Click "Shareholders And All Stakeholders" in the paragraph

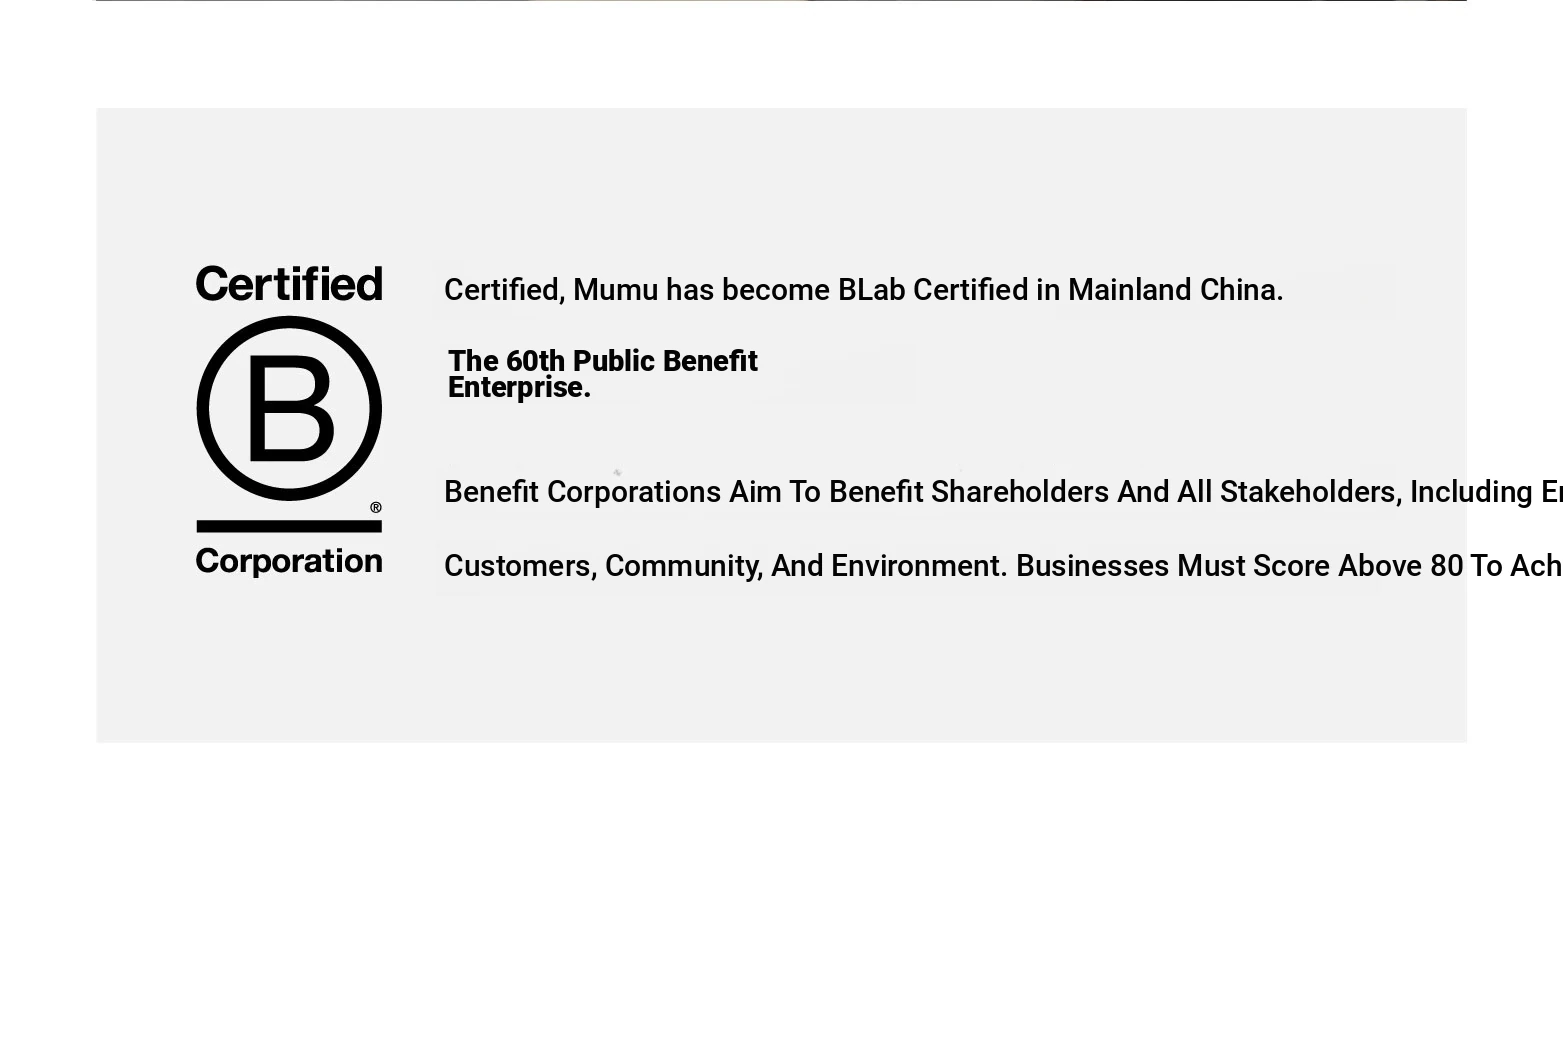[1163, 492]
